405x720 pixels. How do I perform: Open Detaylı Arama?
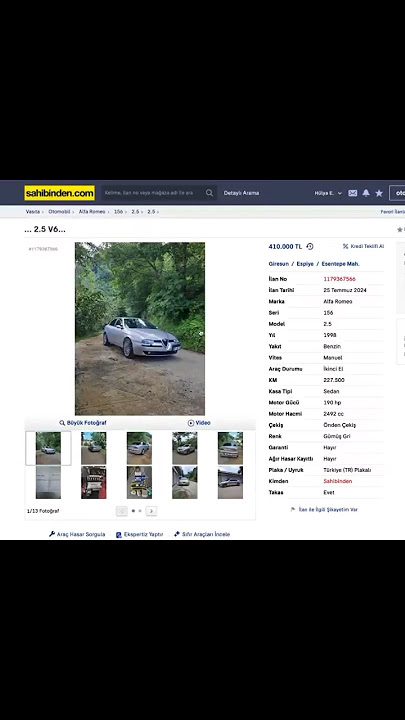pos(242,193)
